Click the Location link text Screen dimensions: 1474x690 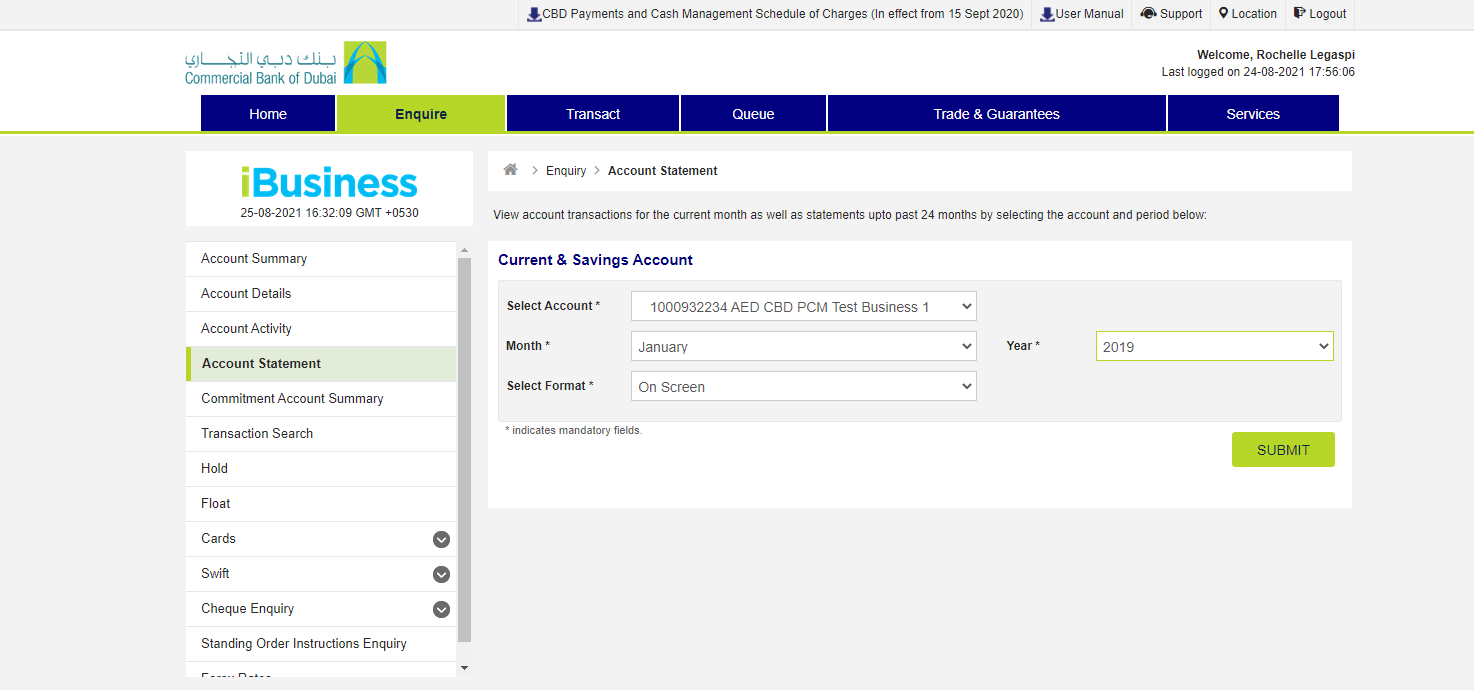pos(1254,14)
